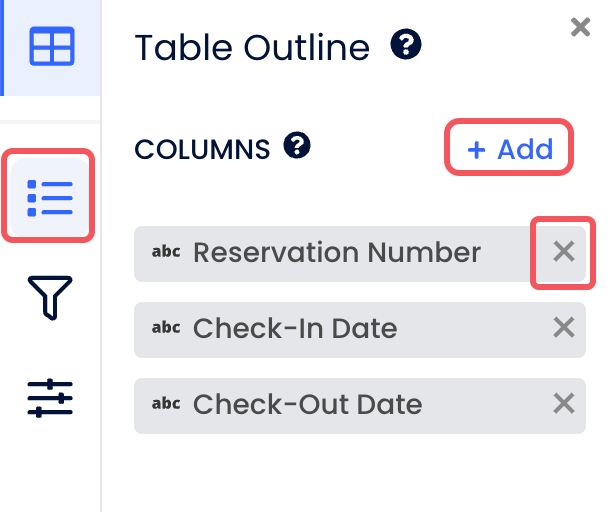Image resolution: width=616 pixels, height=512 pixels.
Task: Open the filter funnel icon
Action: 50,298
